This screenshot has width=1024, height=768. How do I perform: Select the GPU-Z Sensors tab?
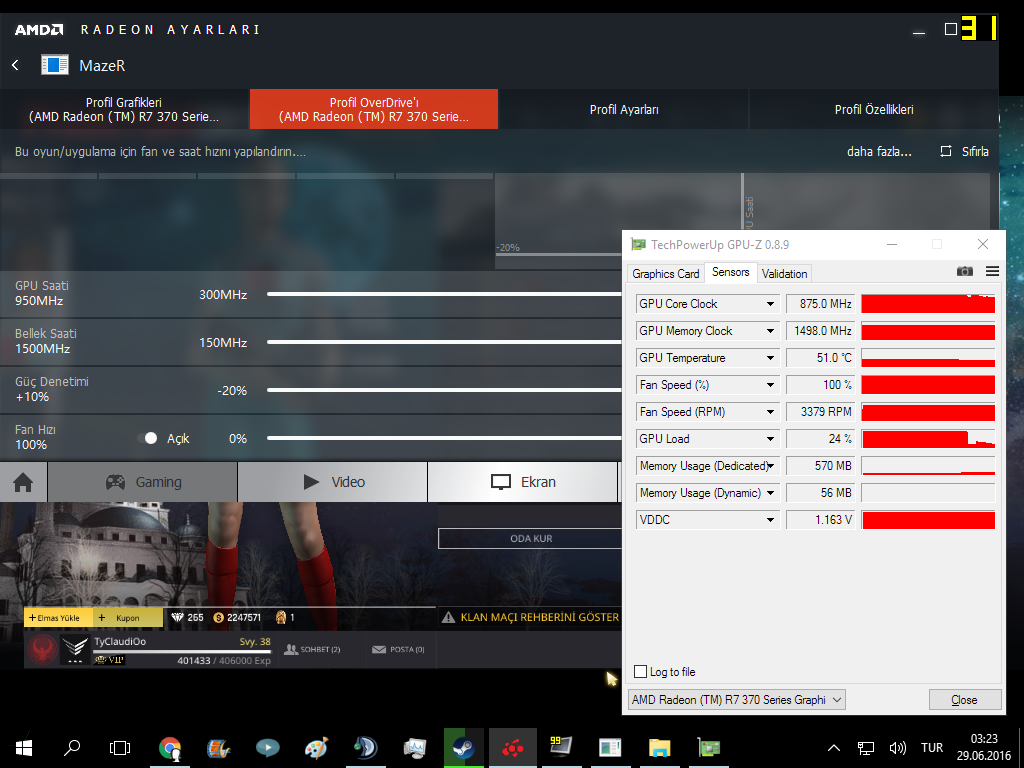(730, 272)
